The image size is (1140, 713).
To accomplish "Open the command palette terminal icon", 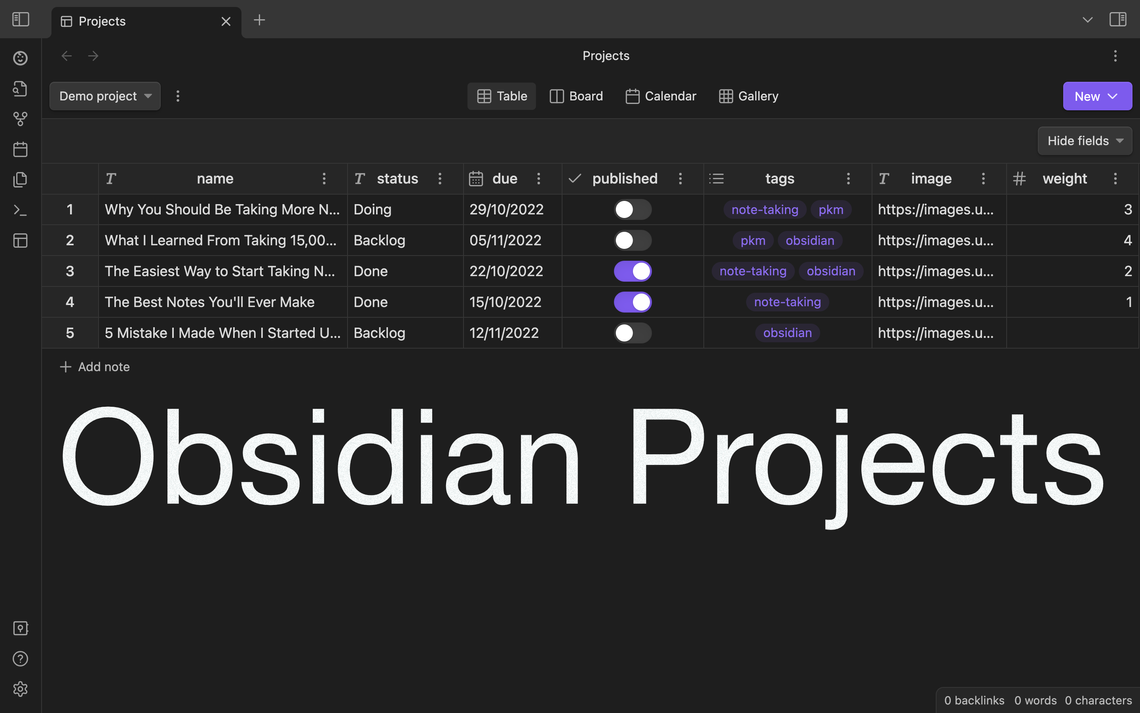I will 18,208.
